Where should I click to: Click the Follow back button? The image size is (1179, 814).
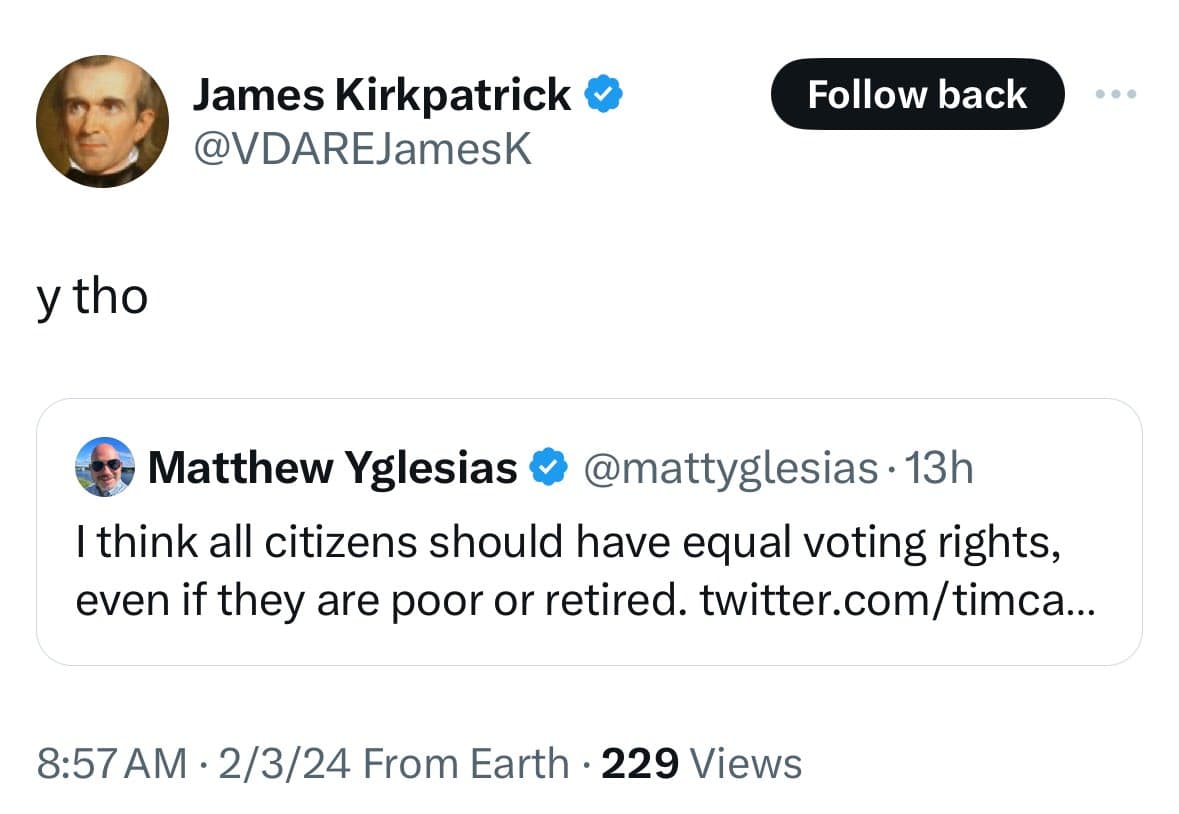pyautogui.click(x=917, y=93)
